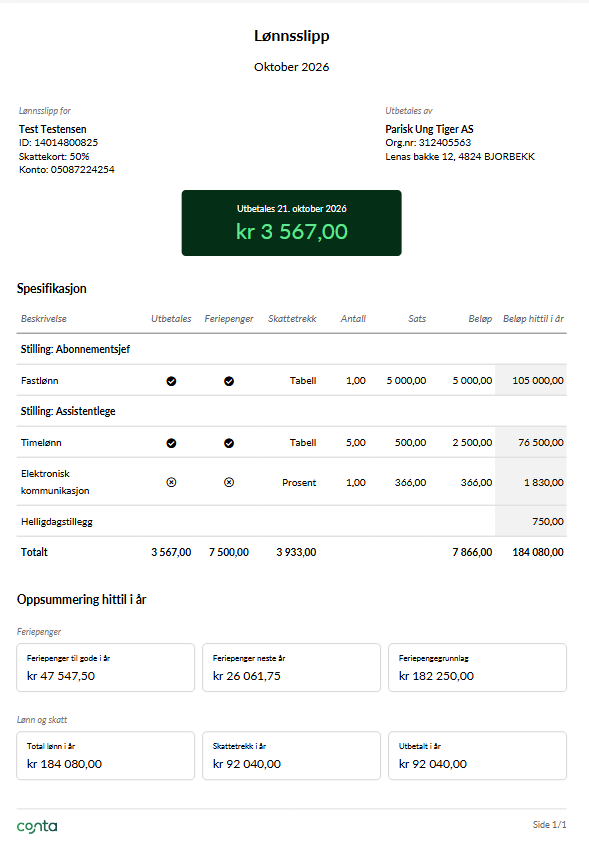
Task: Click the Totalt Feriepenger value 7 500,00
Action: (x=229, y=552)
